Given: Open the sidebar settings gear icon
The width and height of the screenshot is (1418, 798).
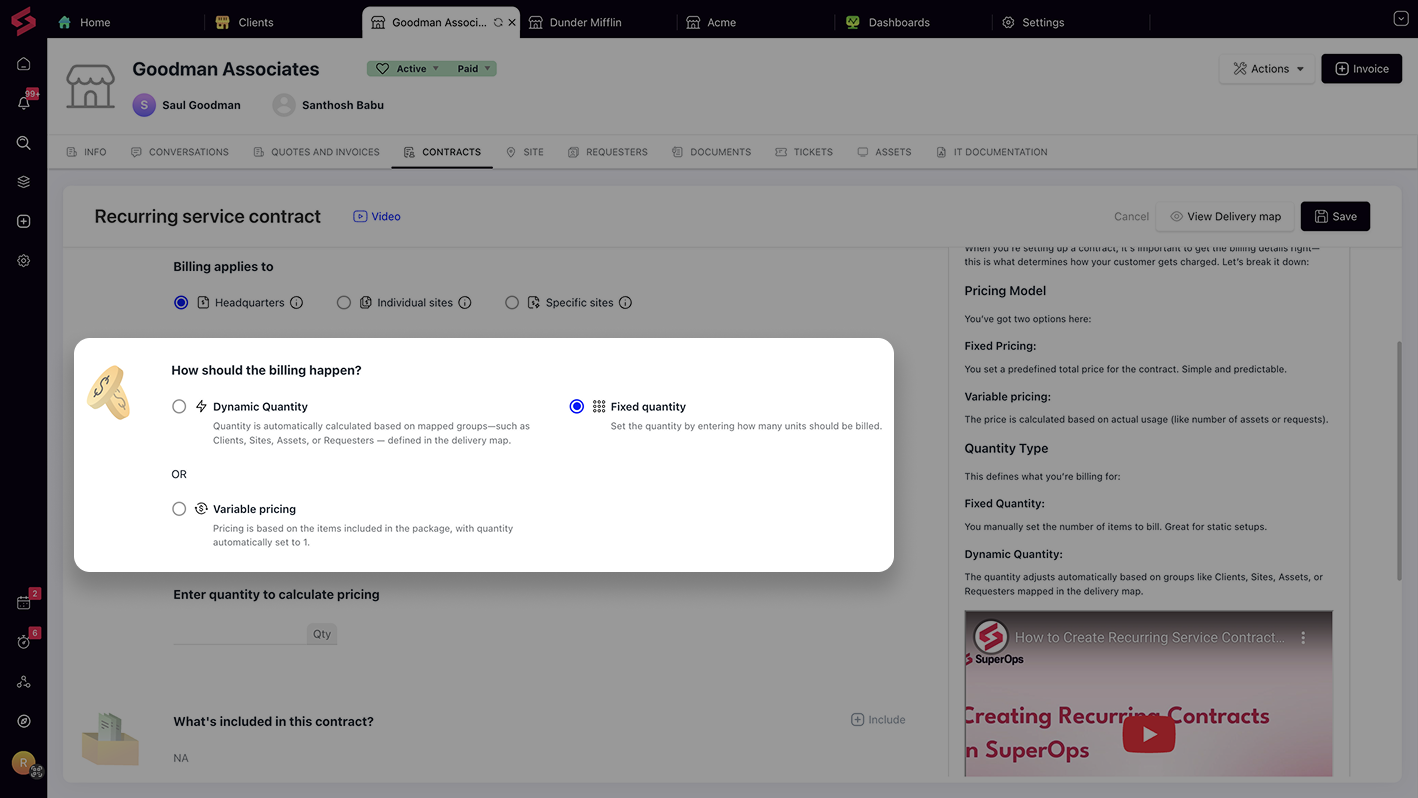Looking at the screenshot, I should click(x=24, y=261).
